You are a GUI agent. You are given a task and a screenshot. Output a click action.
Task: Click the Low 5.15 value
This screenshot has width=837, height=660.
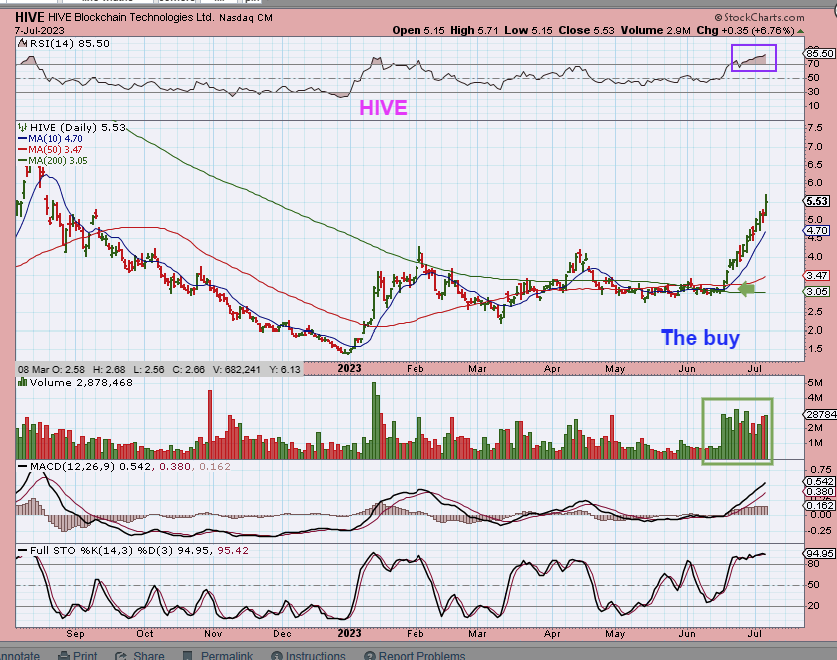click(x=528, y=30)
